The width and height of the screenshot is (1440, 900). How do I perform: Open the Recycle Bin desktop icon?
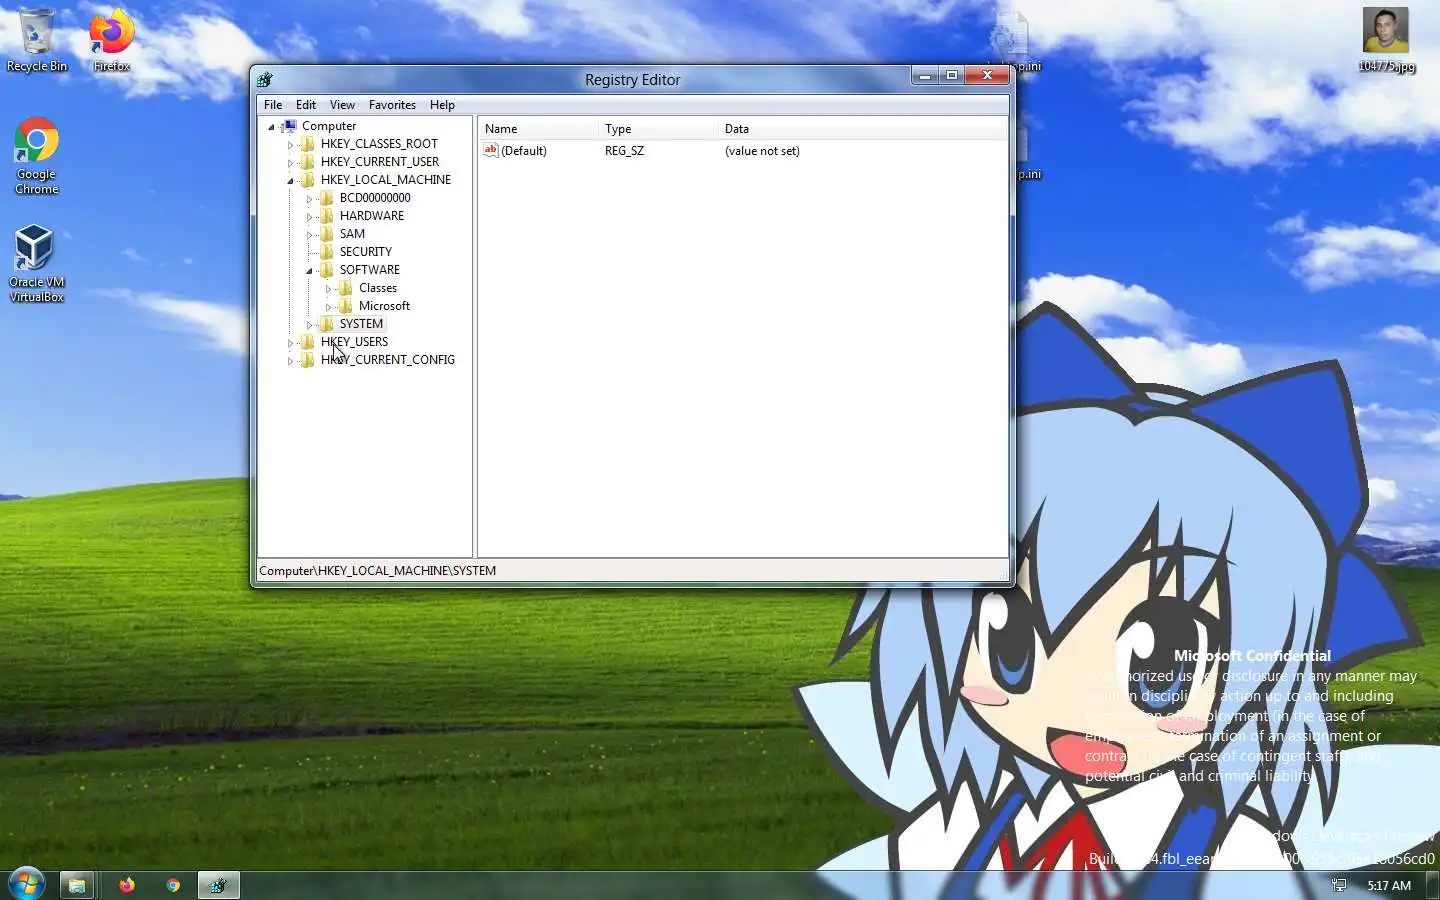click(37, 40)
